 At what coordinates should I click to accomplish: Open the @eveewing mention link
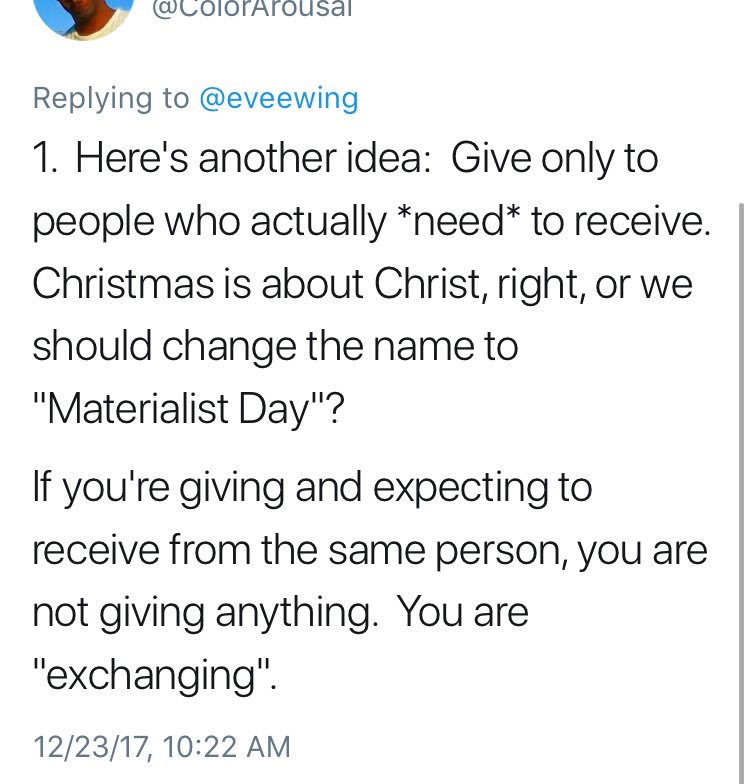point(279,98)
